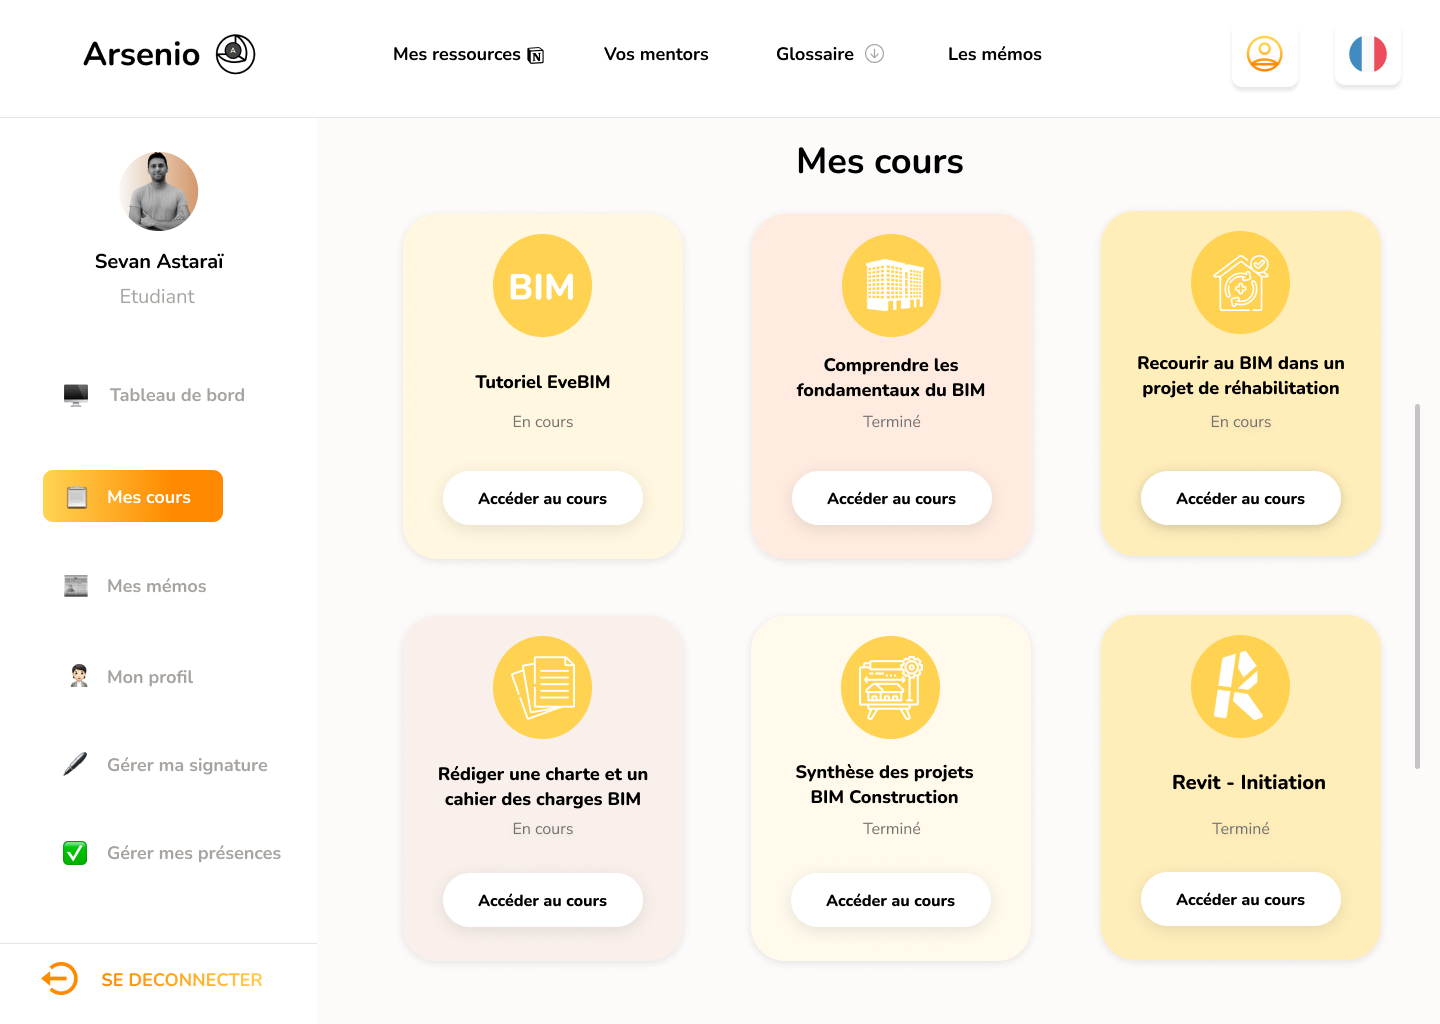Click the Revit logo icon

click(1240, 687)
